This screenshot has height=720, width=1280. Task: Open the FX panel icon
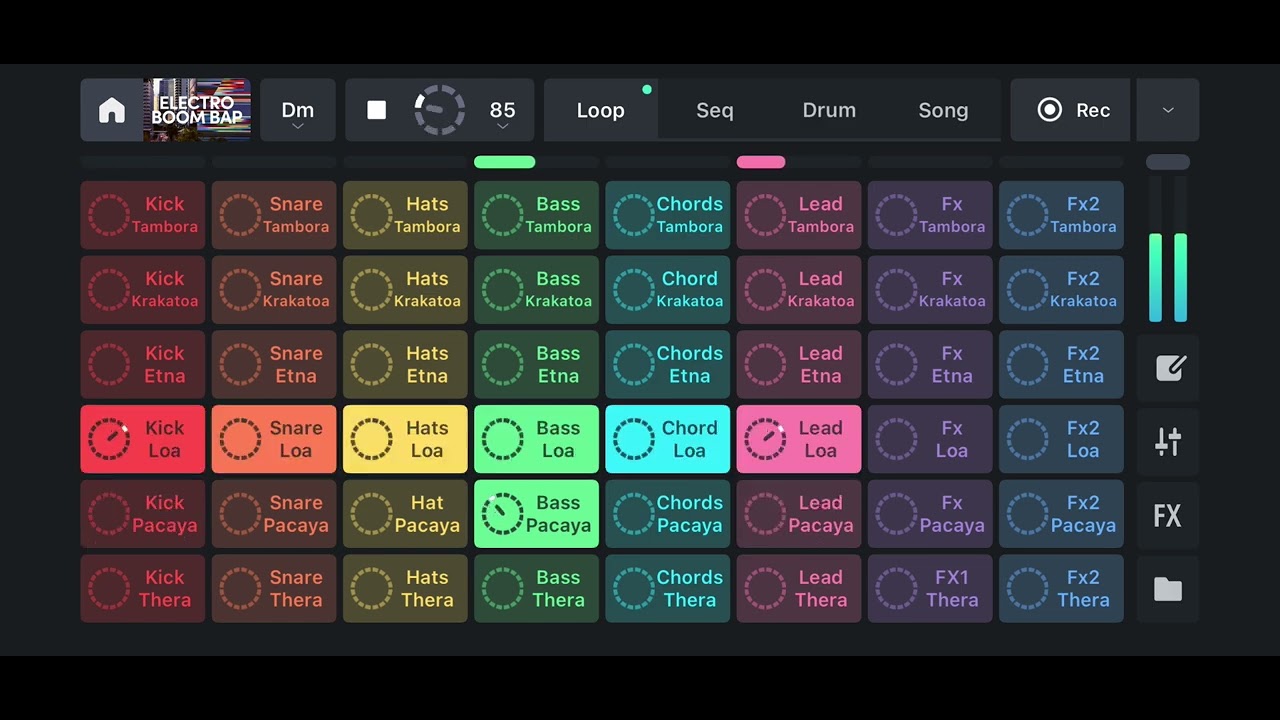coord(1168,516)
